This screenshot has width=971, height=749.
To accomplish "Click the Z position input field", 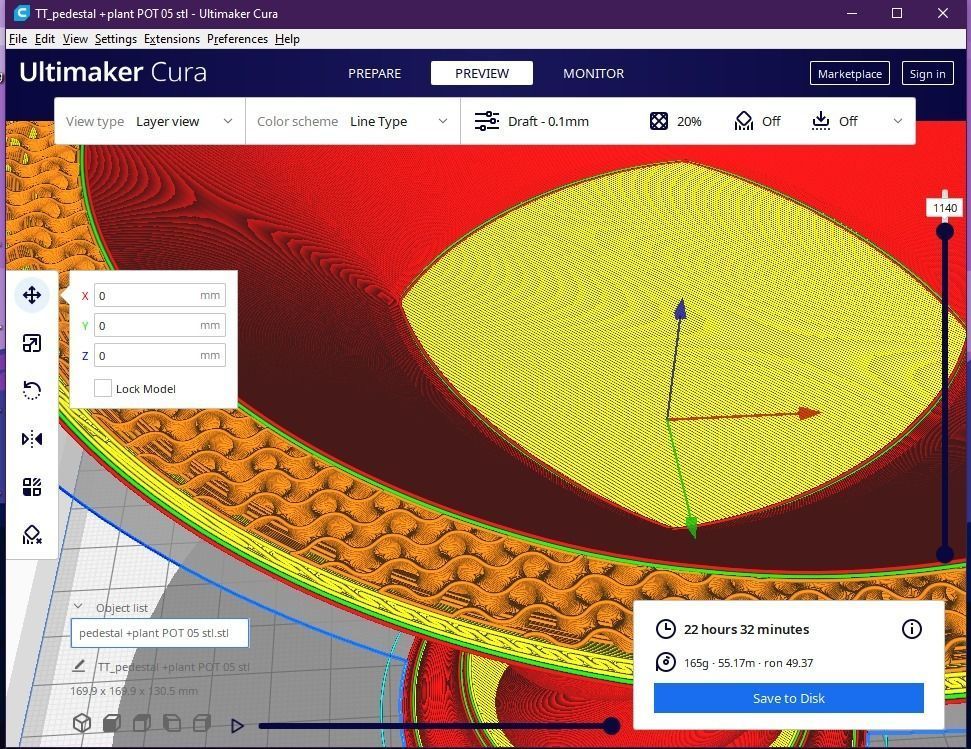I will (x=160, y=355).
